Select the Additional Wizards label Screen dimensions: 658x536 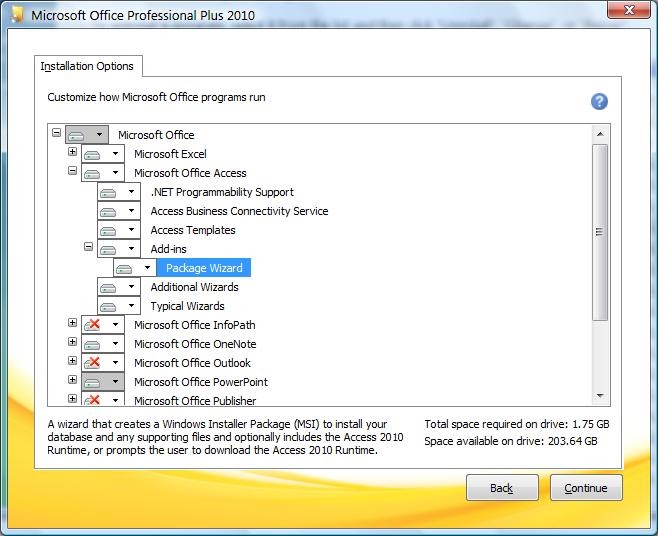point(194,287)
